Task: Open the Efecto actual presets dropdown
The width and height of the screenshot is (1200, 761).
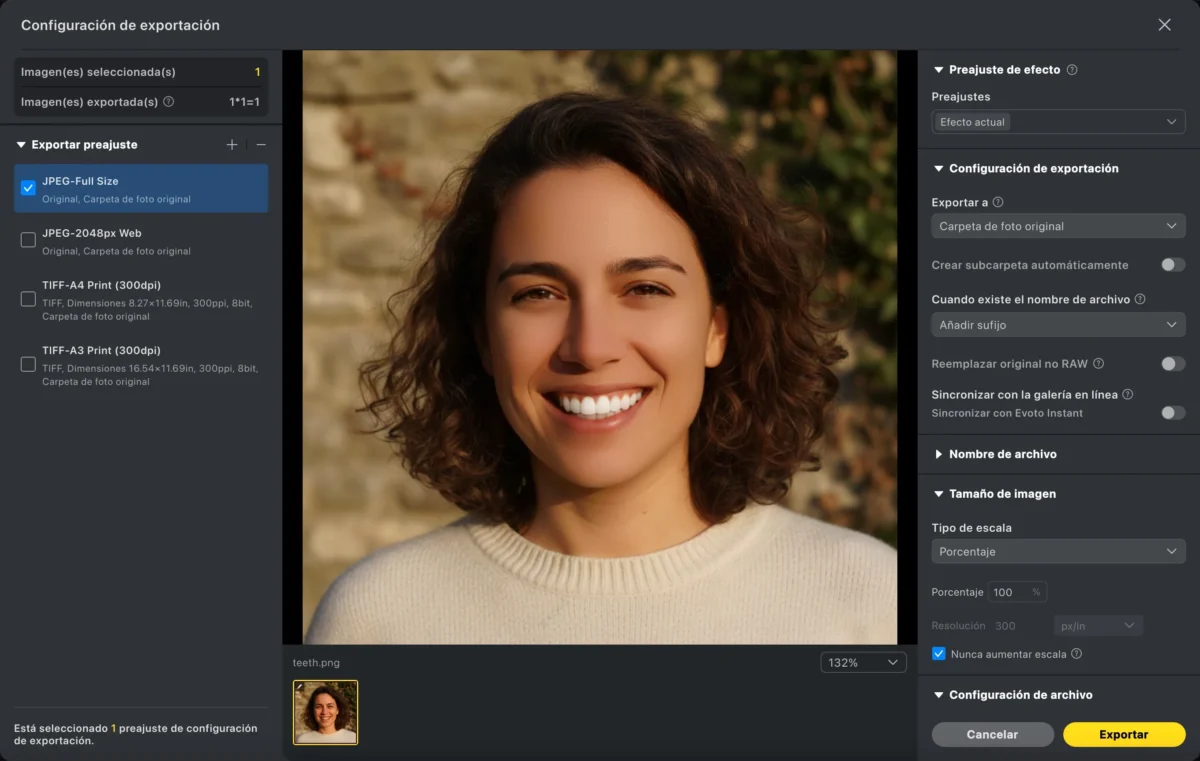Action: [x=1058, y=122]
